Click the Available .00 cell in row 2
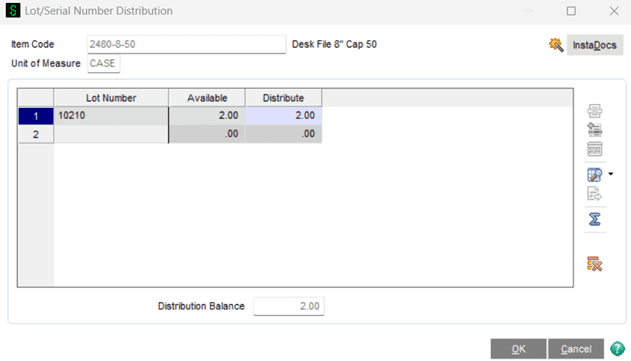Screen dimensions: 631x361 click(207, 134)
